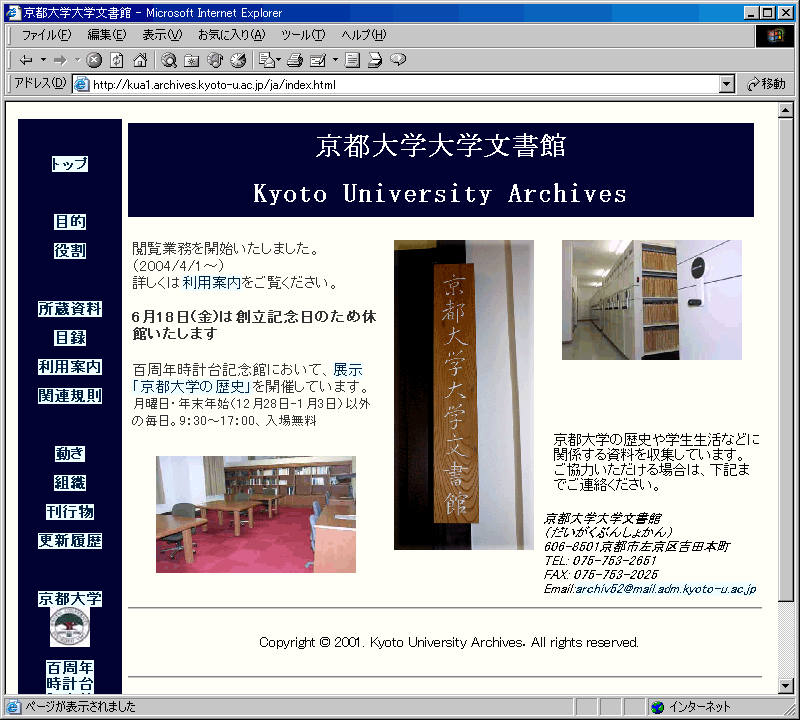
Task: Open the Search pane toolbar icon
Action: (169, 60)
